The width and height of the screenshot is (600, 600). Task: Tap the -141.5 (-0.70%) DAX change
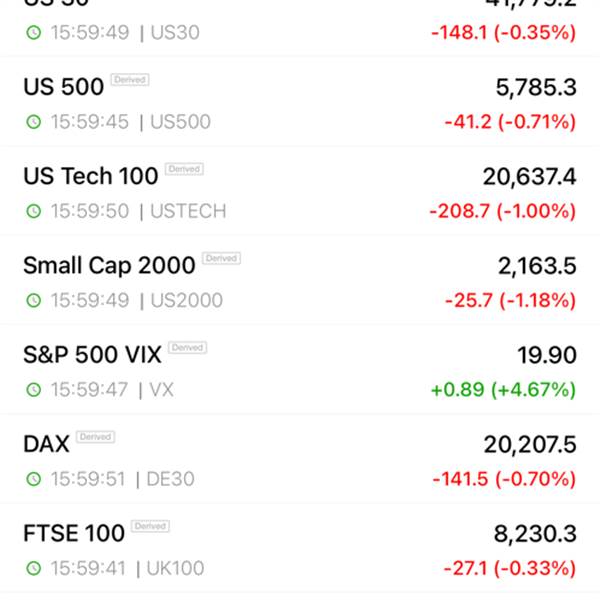coord(504,479)
